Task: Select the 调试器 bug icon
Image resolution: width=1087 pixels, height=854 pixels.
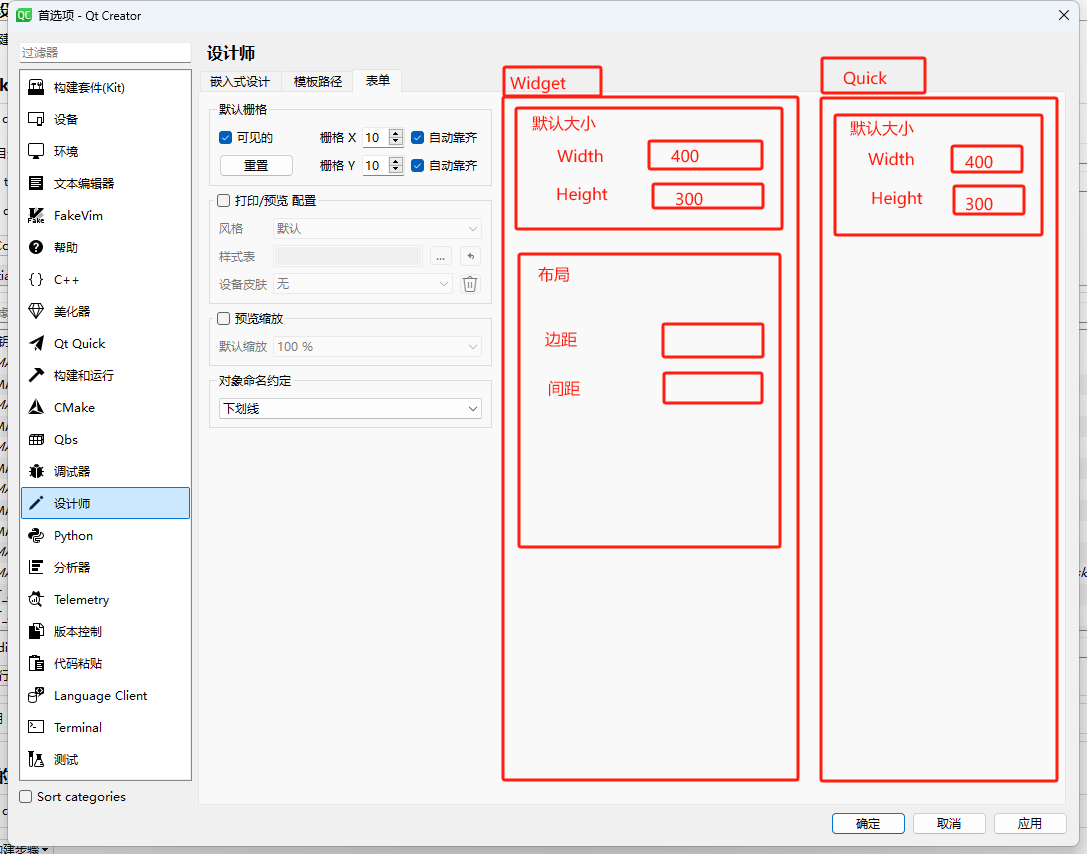Action: [36, 471]
